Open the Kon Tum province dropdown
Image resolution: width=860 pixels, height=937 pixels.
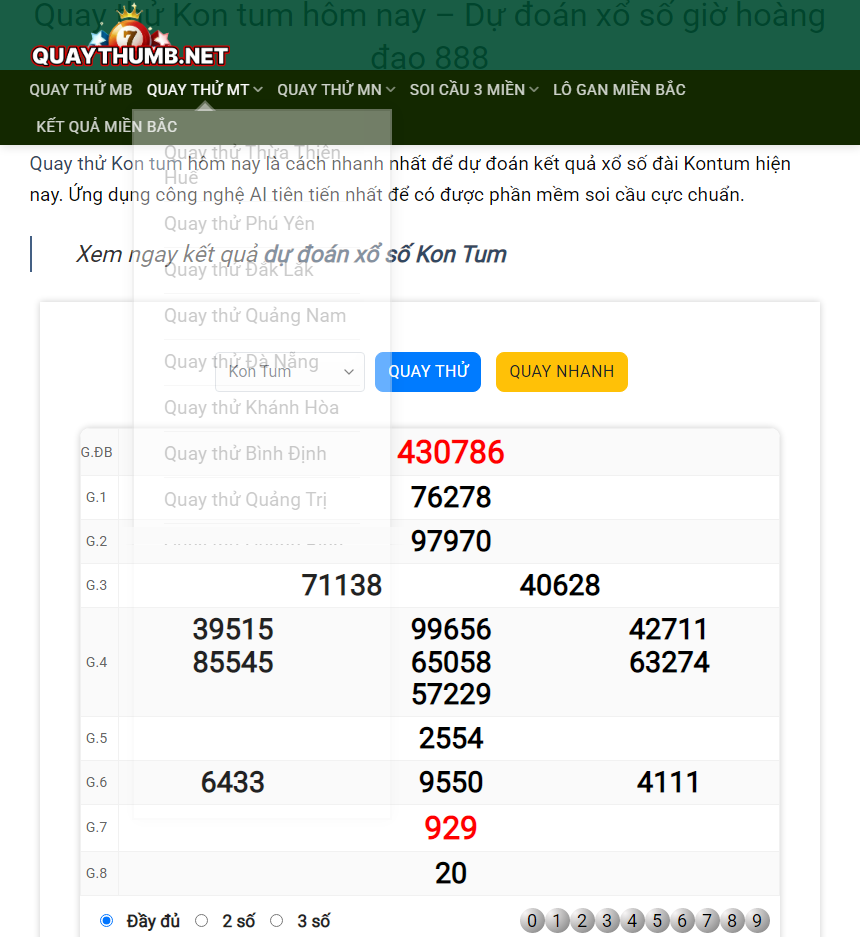290,372
